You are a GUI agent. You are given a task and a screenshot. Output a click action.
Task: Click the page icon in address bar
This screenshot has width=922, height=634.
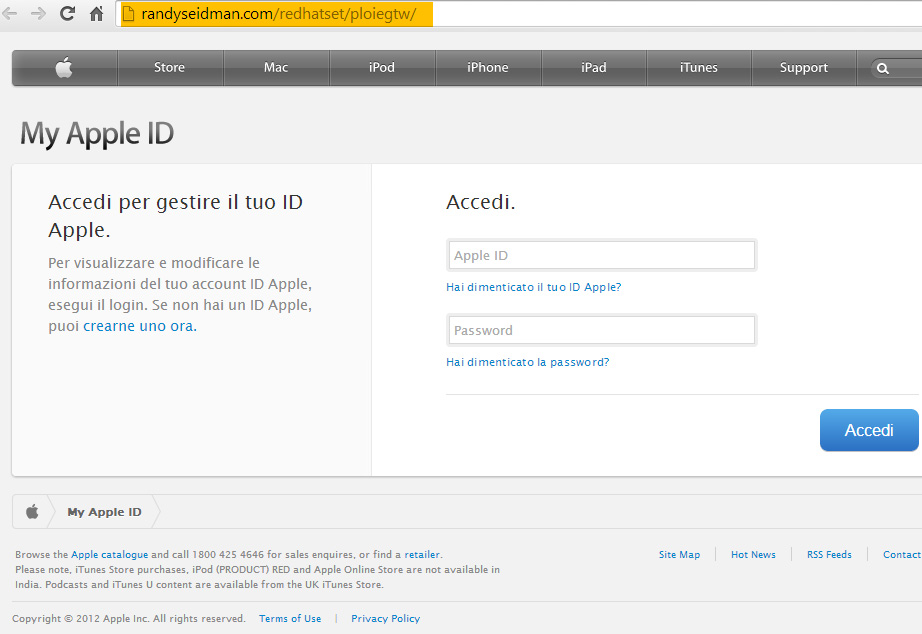click(x=129, y=14)
